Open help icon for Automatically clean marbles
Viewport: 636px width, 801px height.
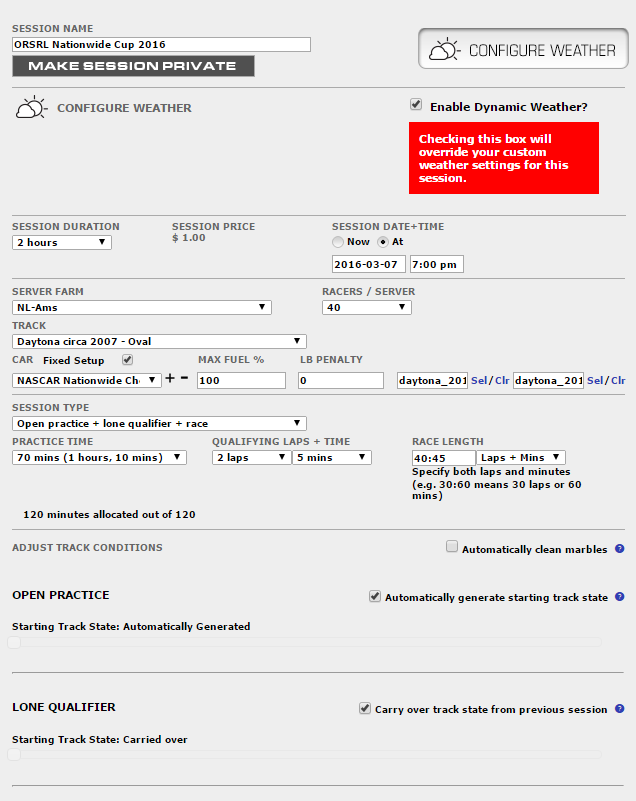(x=619, y=548)
